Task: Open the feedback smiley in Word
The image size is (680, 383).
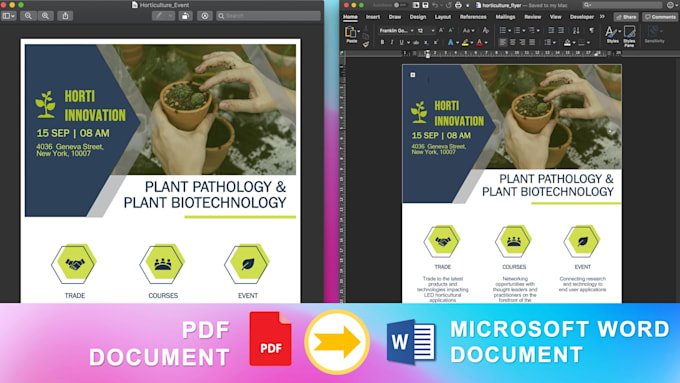Action: (x=670, y=5)
